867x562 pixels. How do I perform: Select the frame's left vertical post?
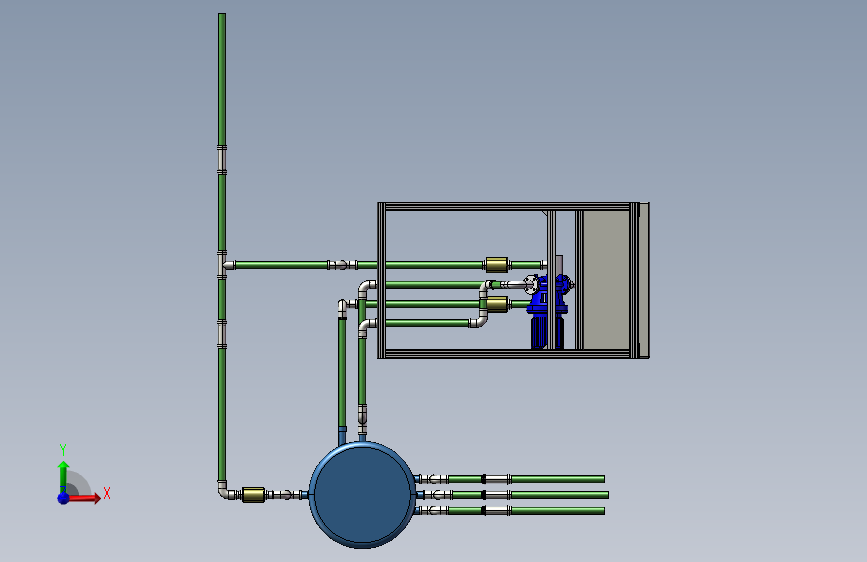click(382, 280)
